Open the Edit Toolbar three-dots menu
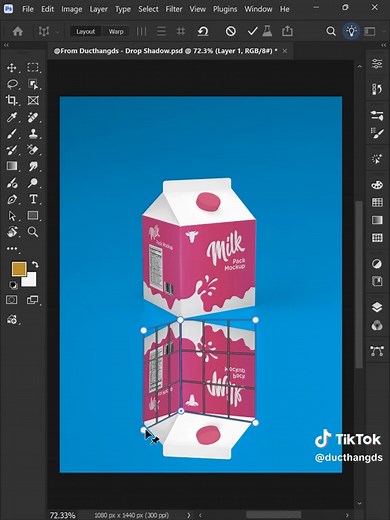 (x=12, y=248)
